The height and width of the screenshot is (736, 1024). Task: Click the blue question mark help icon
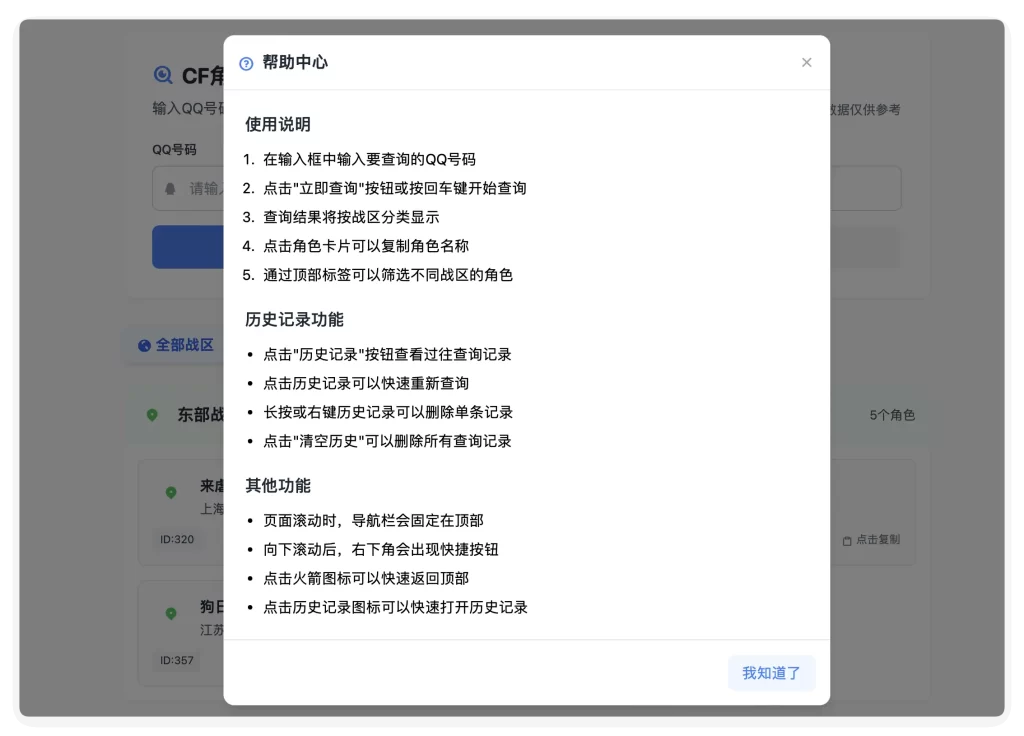tap(245, 62)
